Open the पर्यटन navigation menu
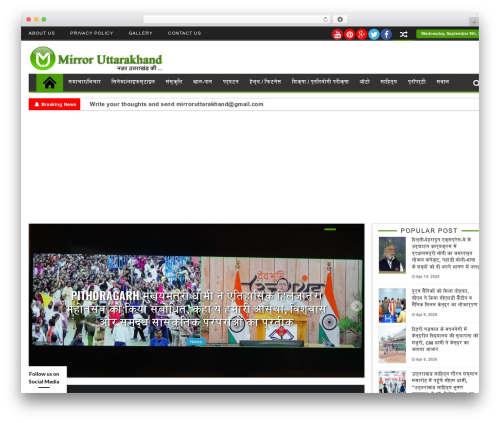The height and width of the screenshot is (423, 500). (x=231, y=82)
